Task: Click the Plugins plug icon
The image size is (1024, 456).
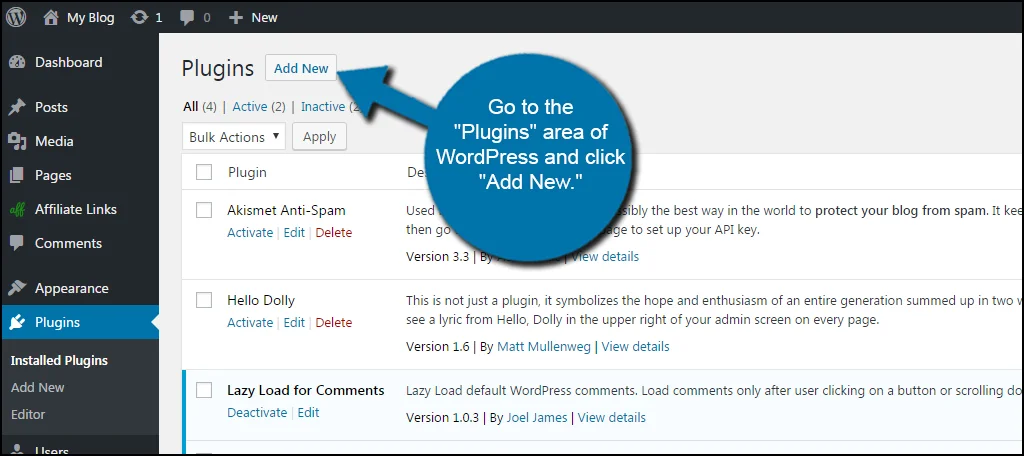Action: 17,322
